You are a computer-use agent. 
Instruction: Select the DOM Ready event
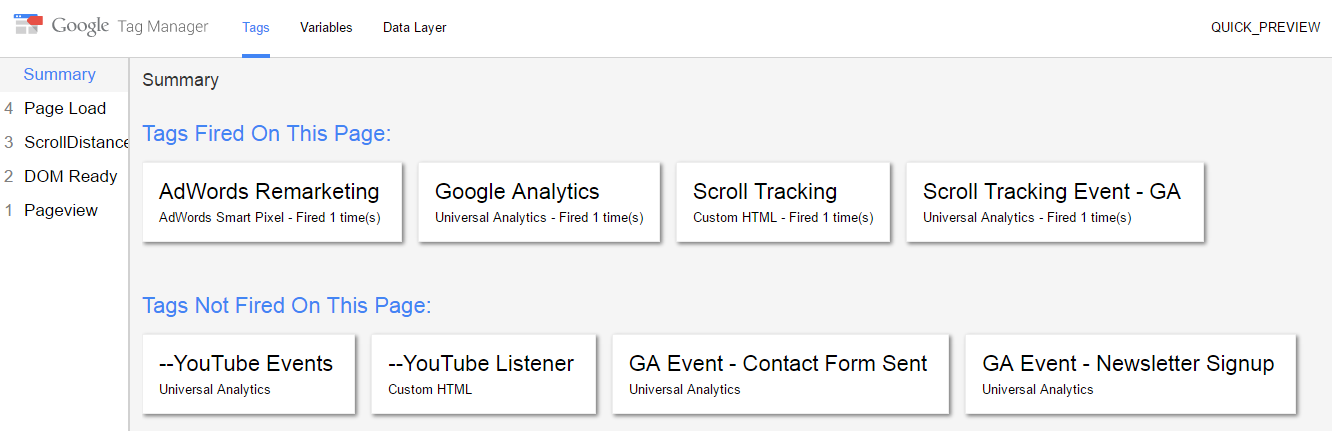click(x=70, y=177)
